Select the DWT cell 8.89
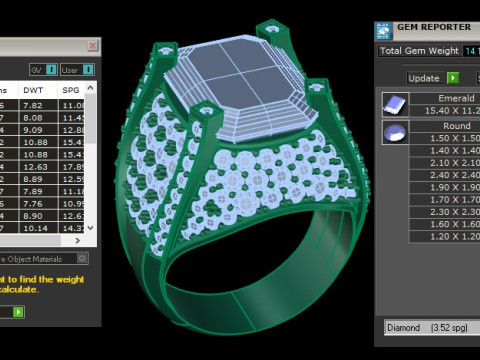 (x=38, y=179)
